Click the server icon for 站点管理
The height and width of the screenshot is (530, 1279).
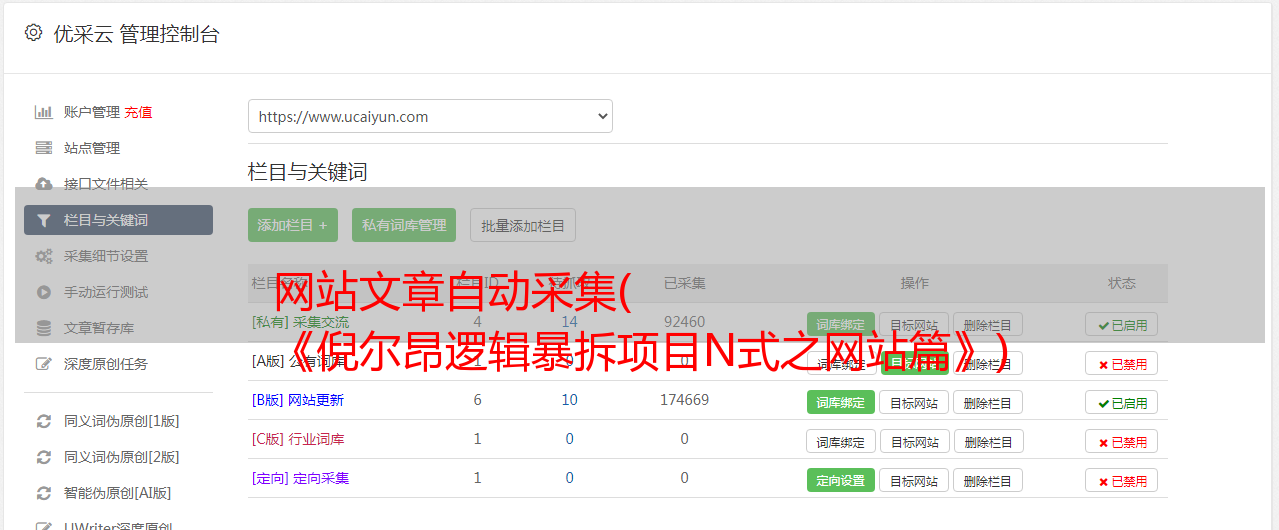click(x=43, y=148)
